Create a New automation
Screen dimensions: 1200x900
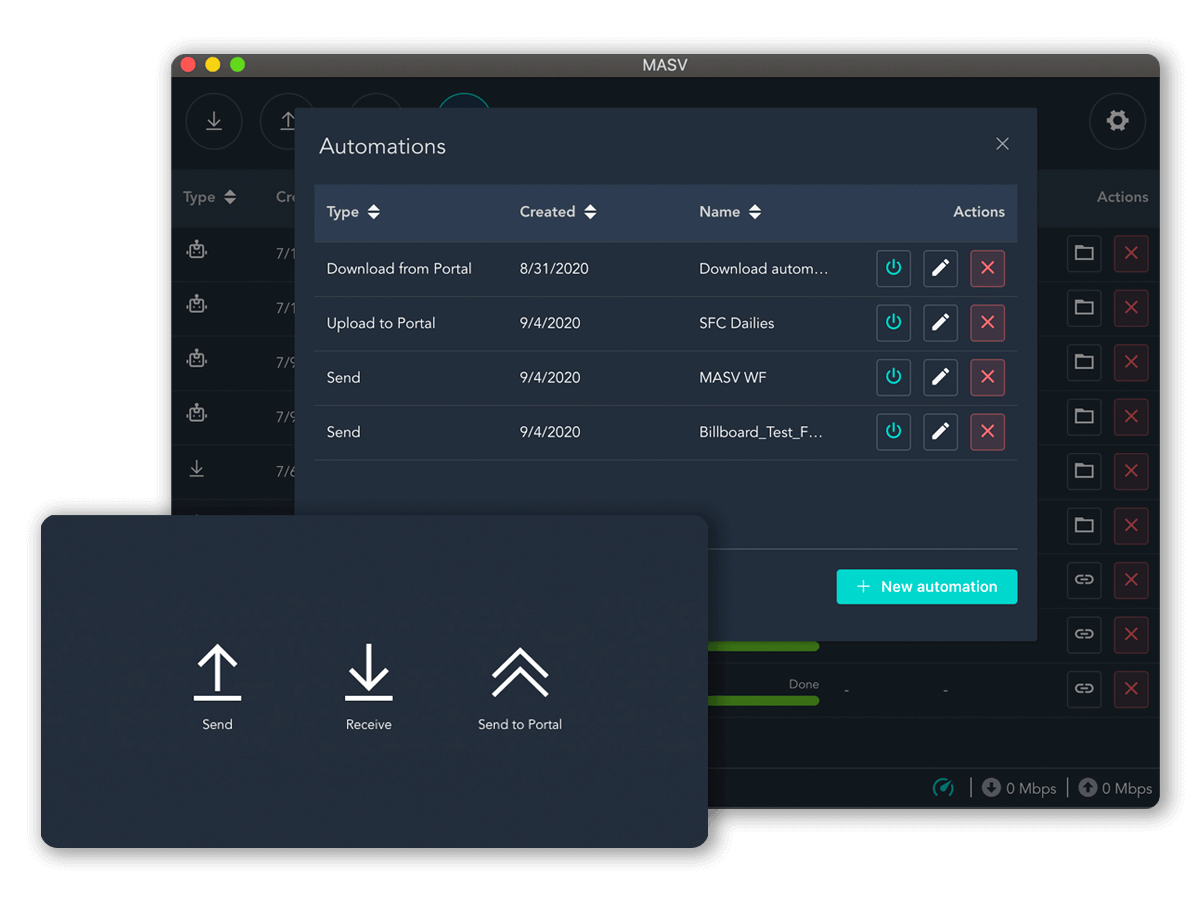(x=926, y=586)
